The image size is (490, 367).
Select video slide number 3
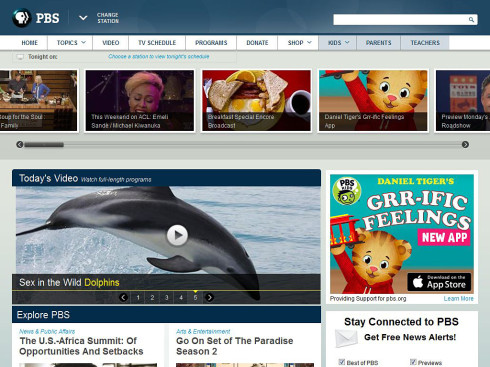pos(167,297)
